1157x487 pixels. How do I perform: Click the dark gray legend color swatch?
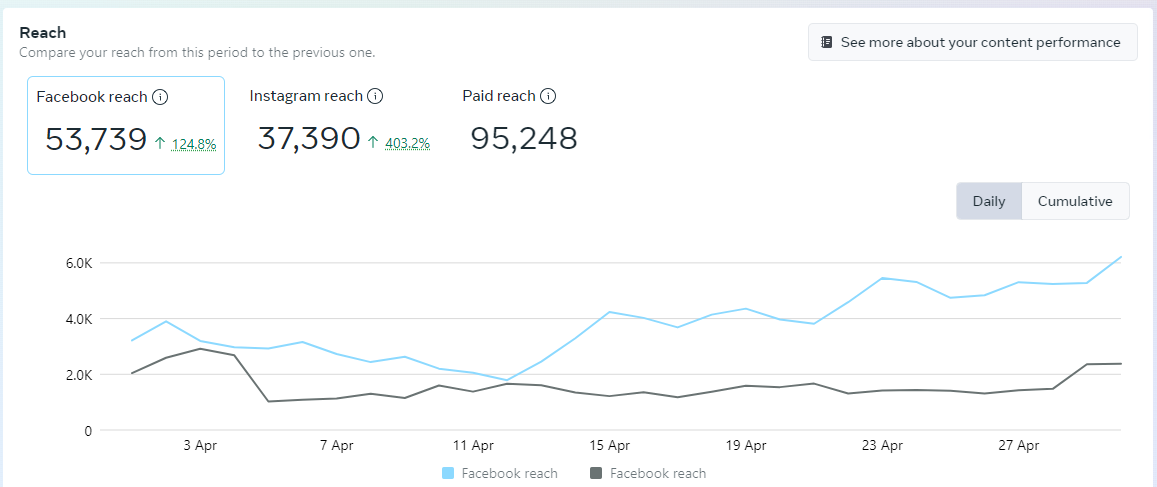point(597,473)
